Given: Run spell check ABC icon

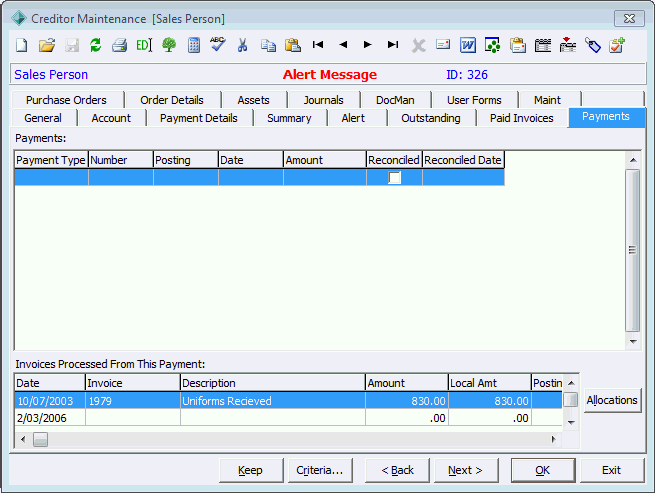Looking at the screenshot, I should click(218, 44).
